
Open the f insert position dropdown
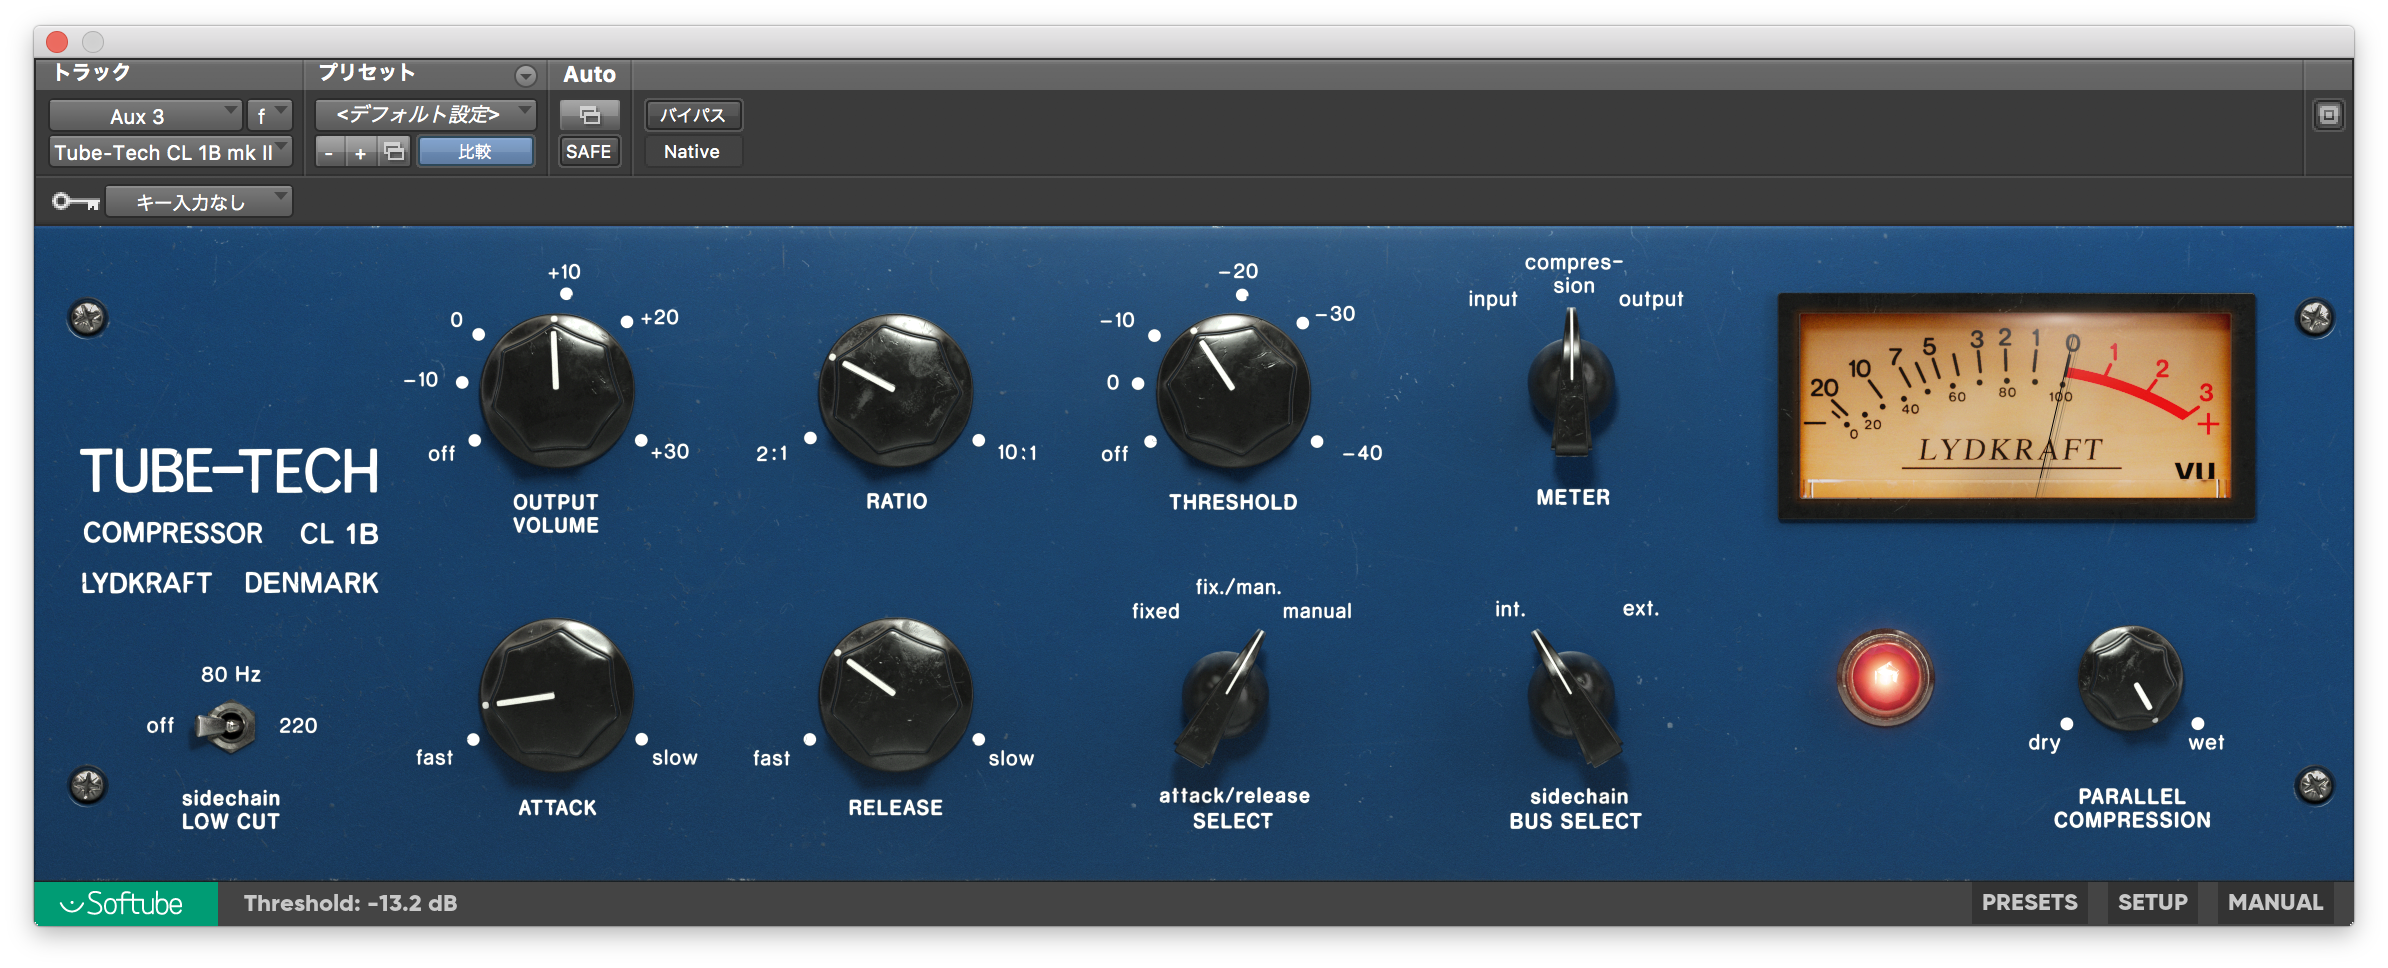coord(269,116)
